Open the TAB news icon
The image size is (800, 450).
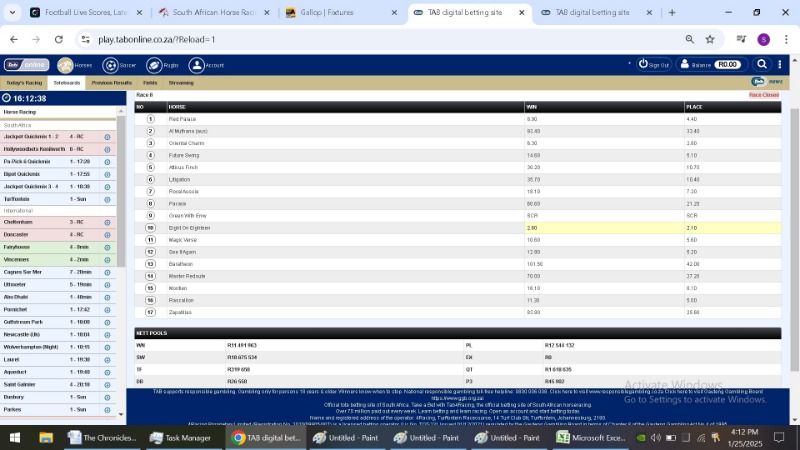[x=759, y=82]
